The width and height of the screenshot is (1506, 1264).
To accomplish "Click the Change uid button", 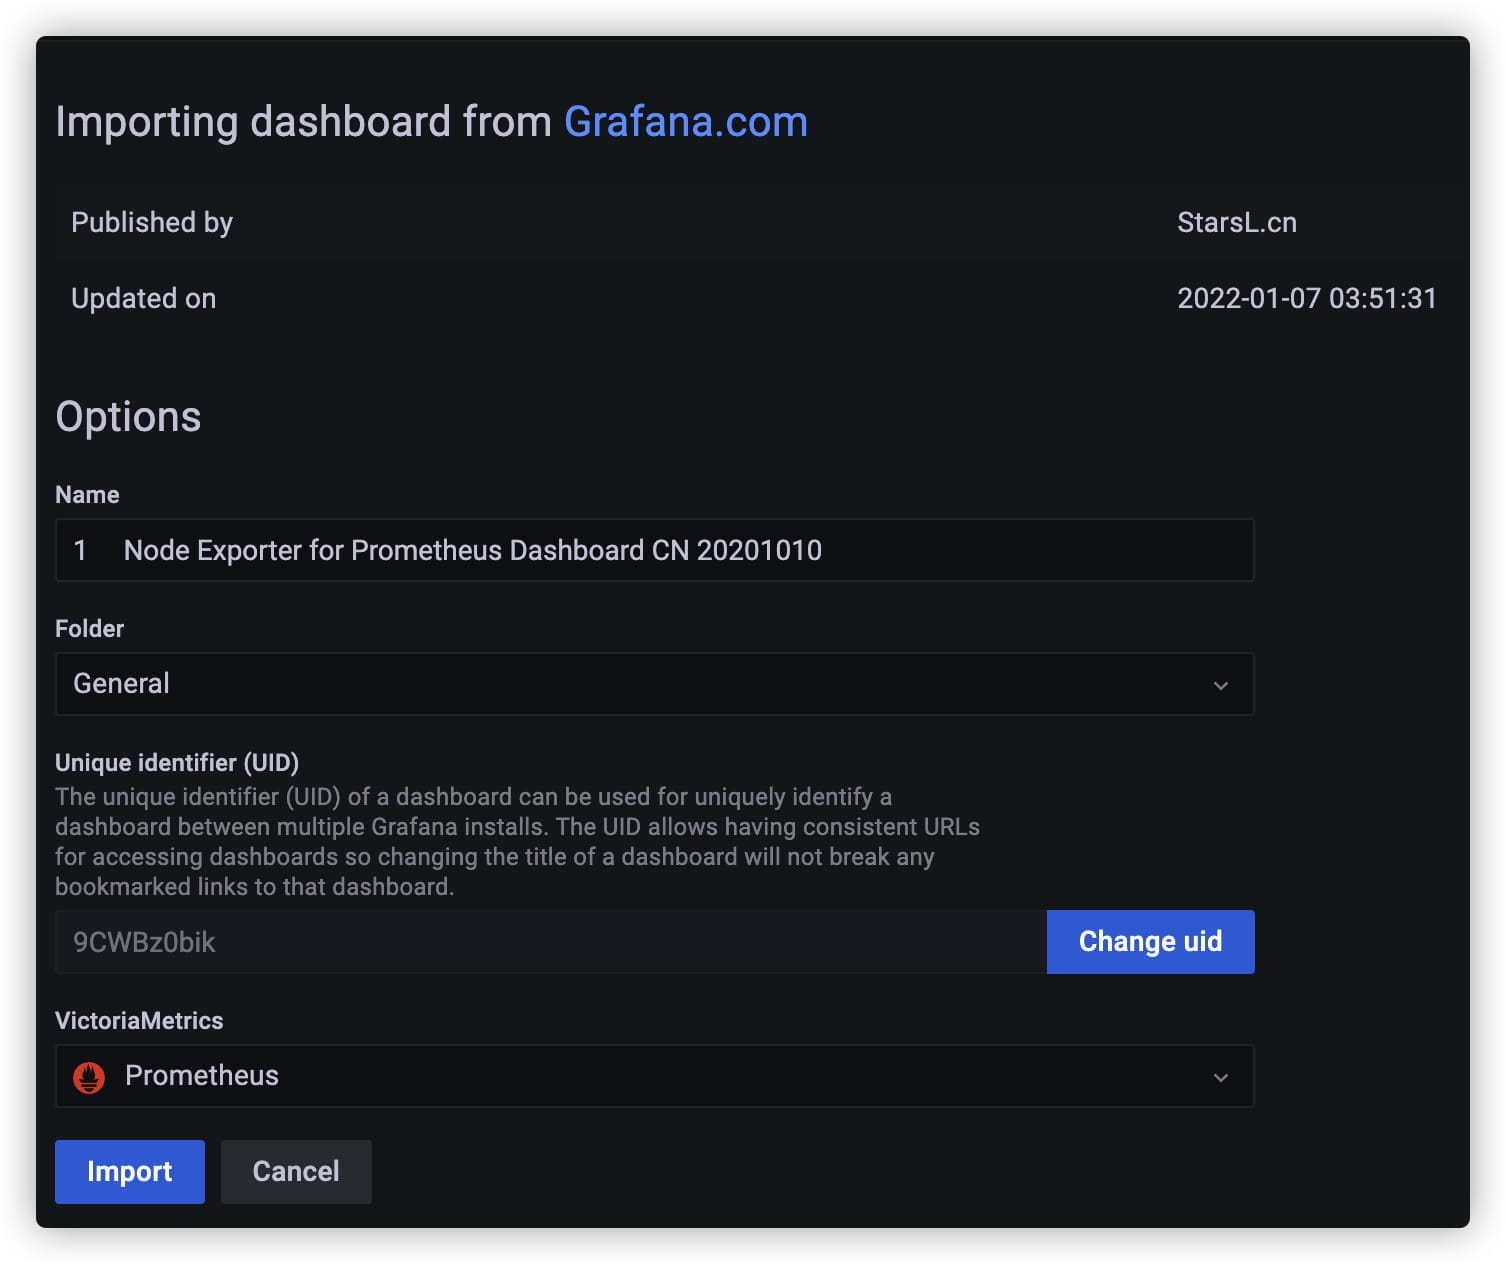I will point(1151,942).
